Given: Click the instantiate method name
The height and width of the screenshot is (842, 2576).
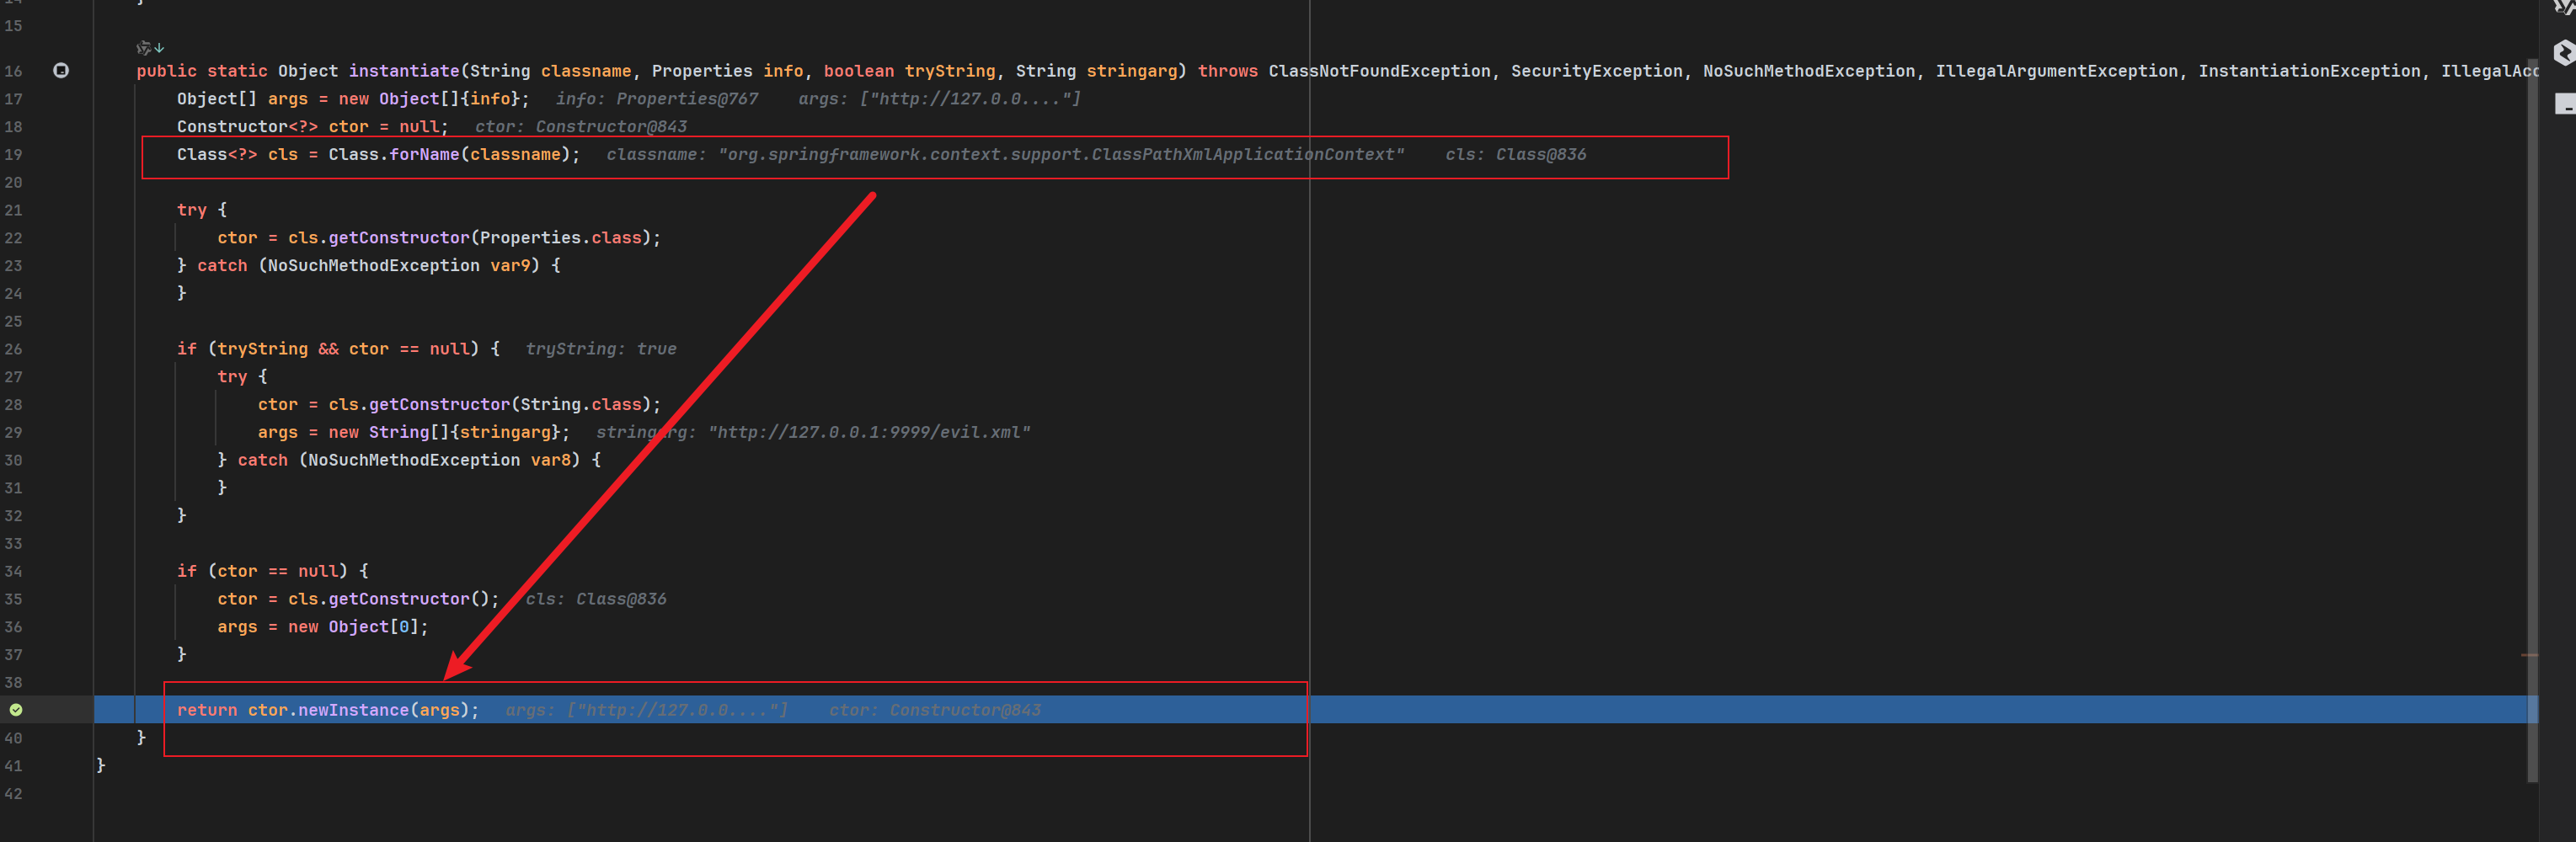Looking at the screenshot, I should click(403, 71).
